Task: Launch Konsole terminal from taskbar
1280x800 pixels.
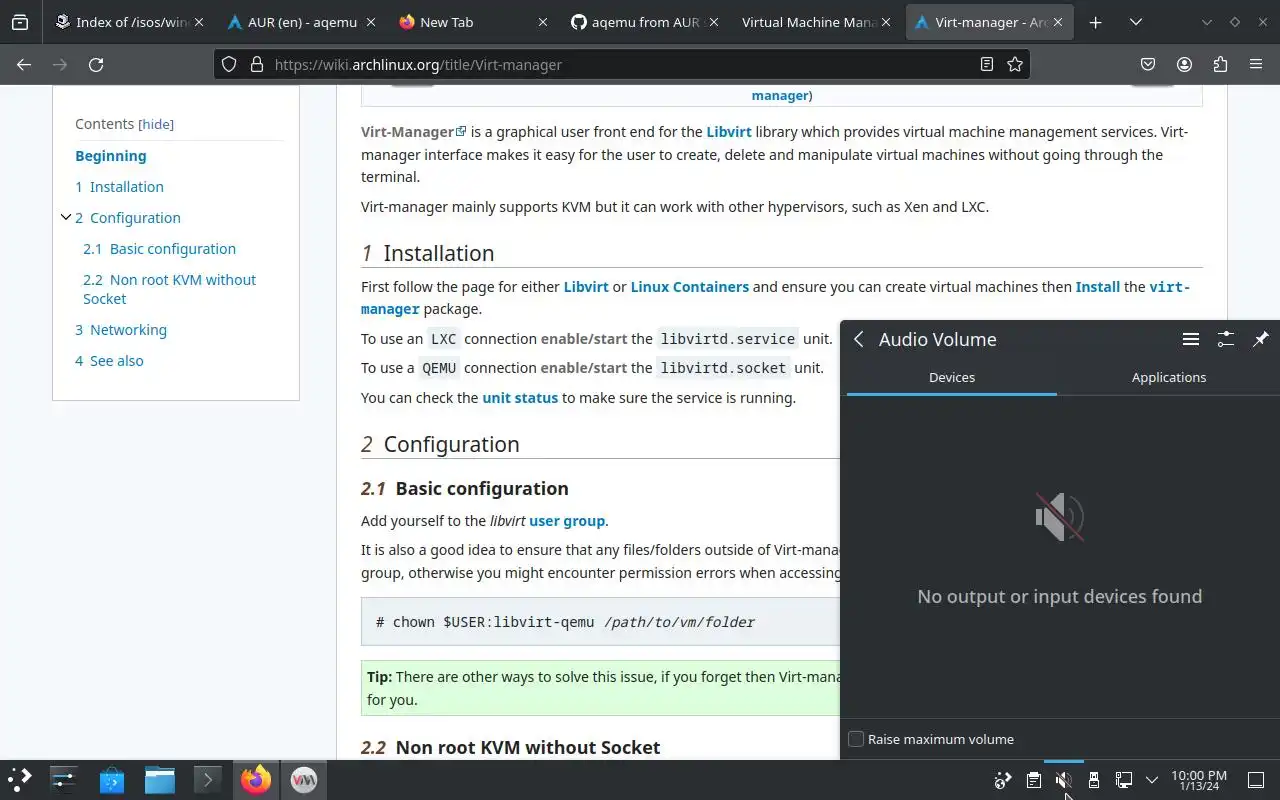Action: 208,780
